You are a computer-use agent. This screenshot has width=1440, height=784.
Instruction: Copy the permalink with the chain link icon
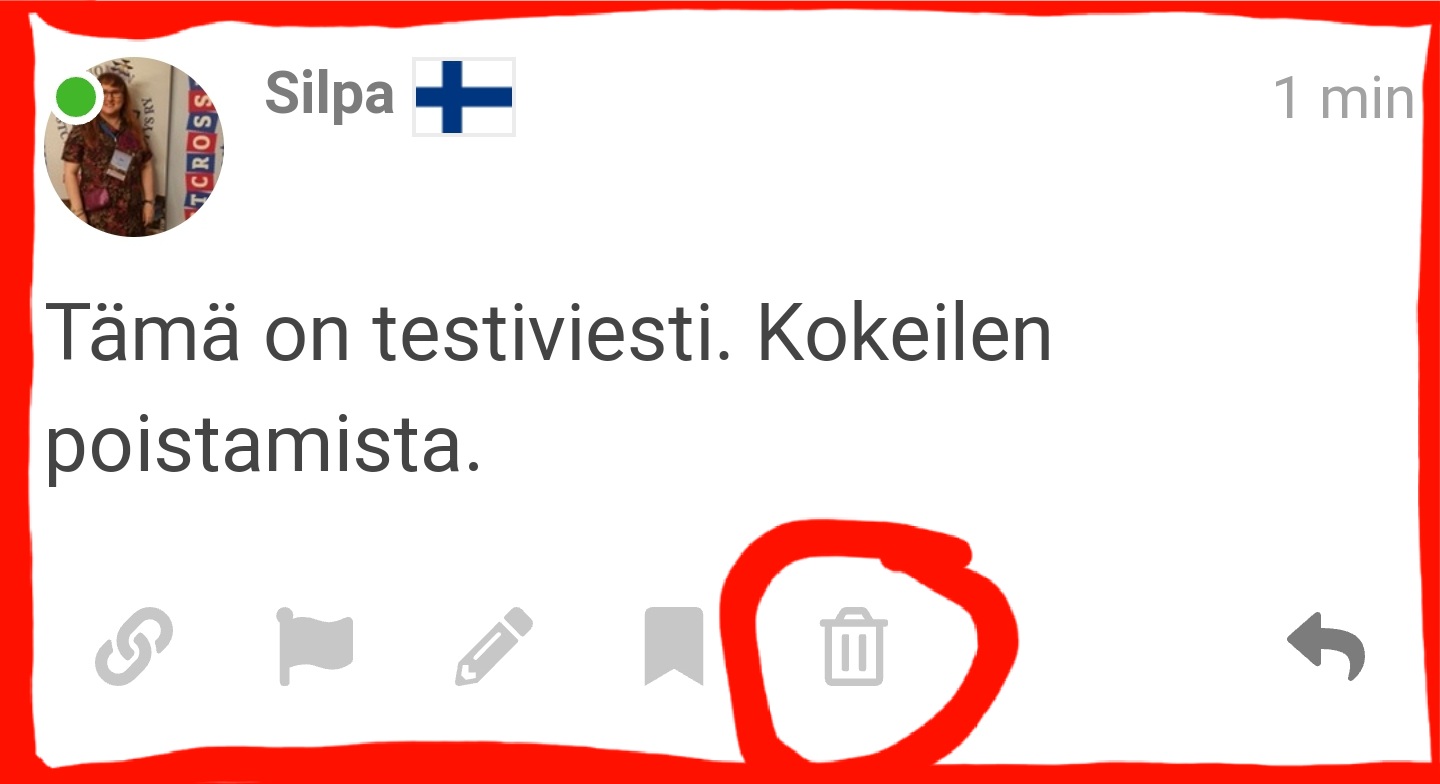pos(134,648)
